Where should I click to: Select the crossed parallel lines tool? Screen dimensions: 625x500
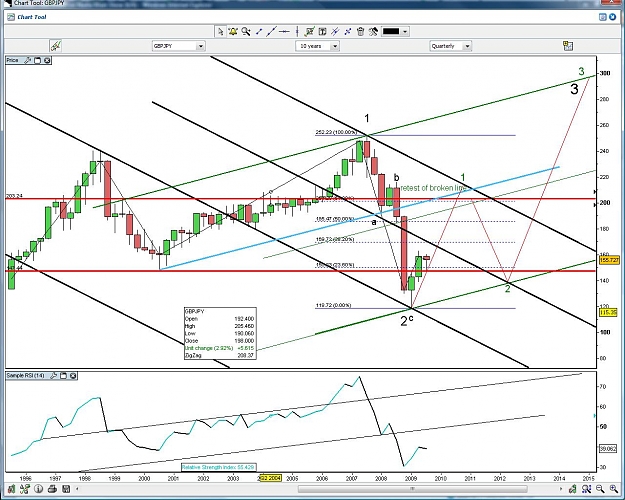tap(335, 31)
